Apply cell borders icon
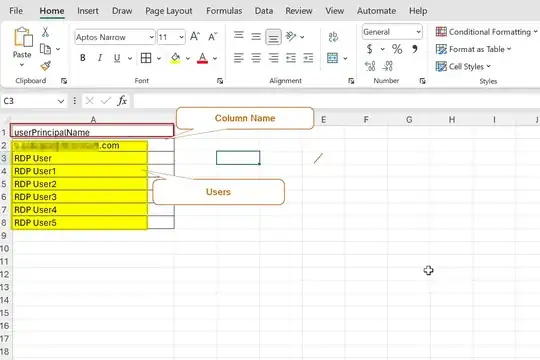 tap(146, 58)
